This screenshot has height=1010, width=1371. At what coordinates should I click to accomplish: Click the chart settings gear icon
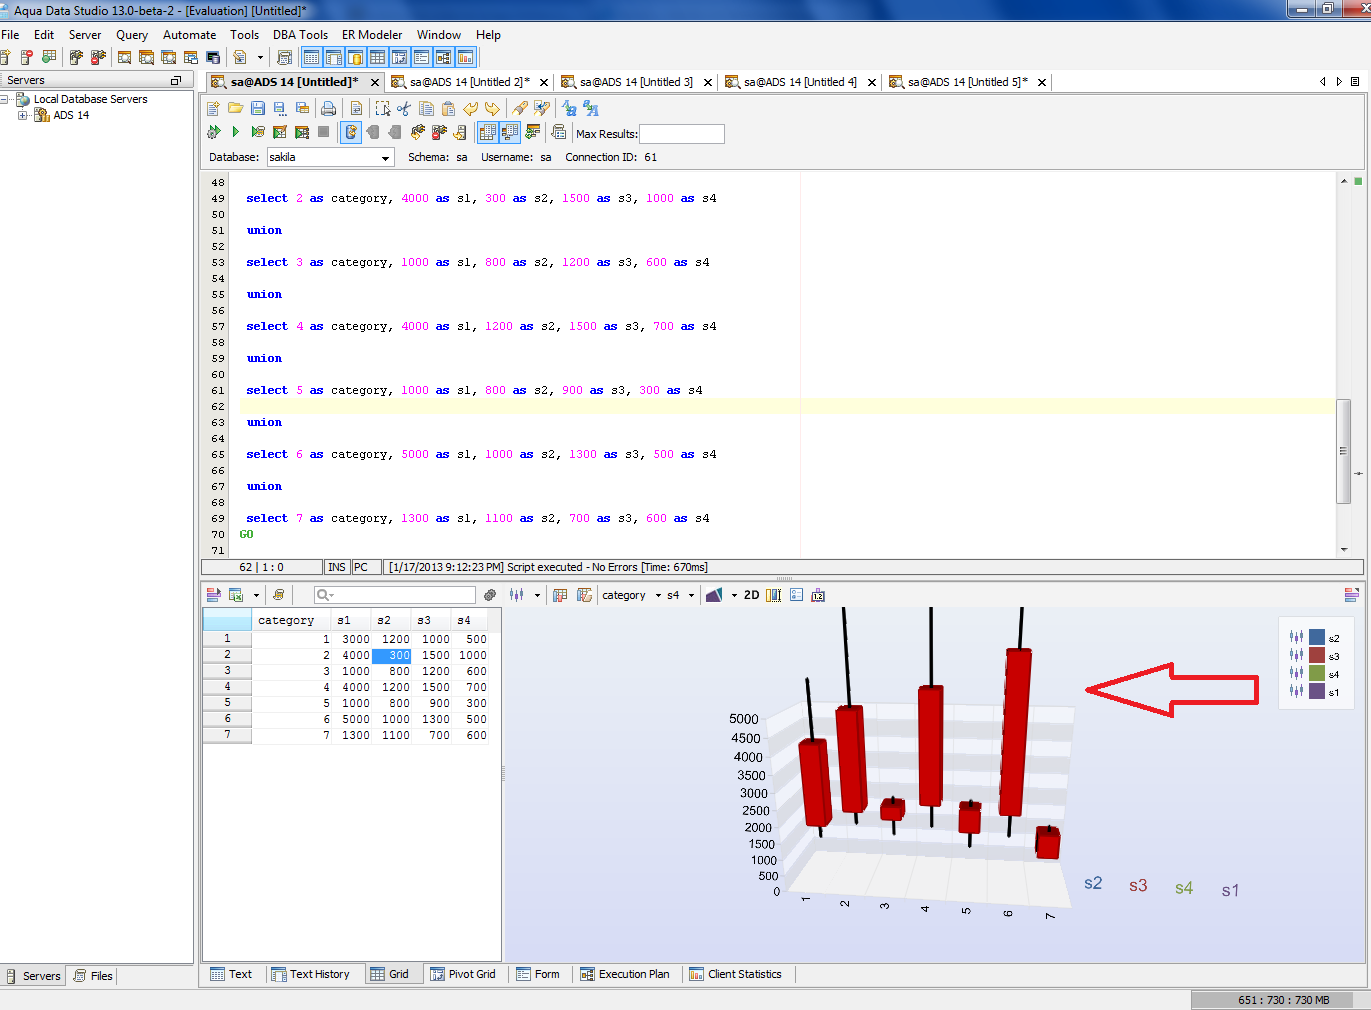(x=490, y=595)
